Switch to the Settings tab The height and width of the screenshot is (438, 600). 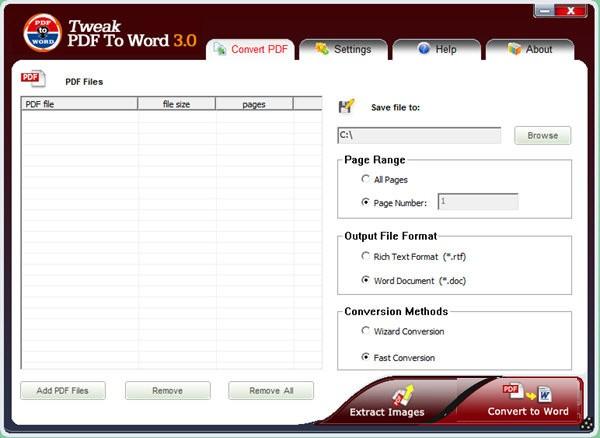coord(342,49)
